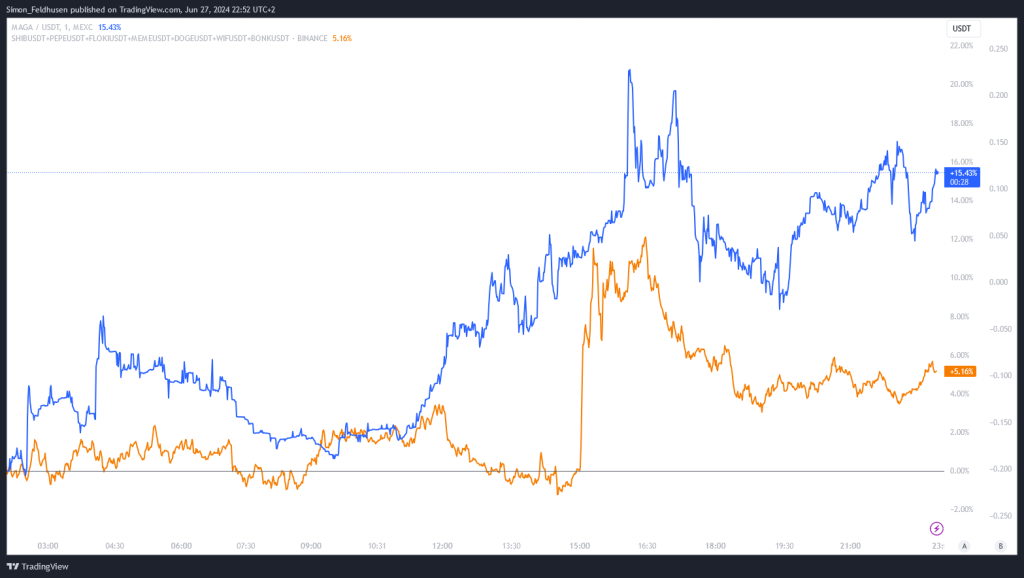Click the '10.00%' percent axis label
This screenshot has width=1024, height=578.
(x=961, y=278)
